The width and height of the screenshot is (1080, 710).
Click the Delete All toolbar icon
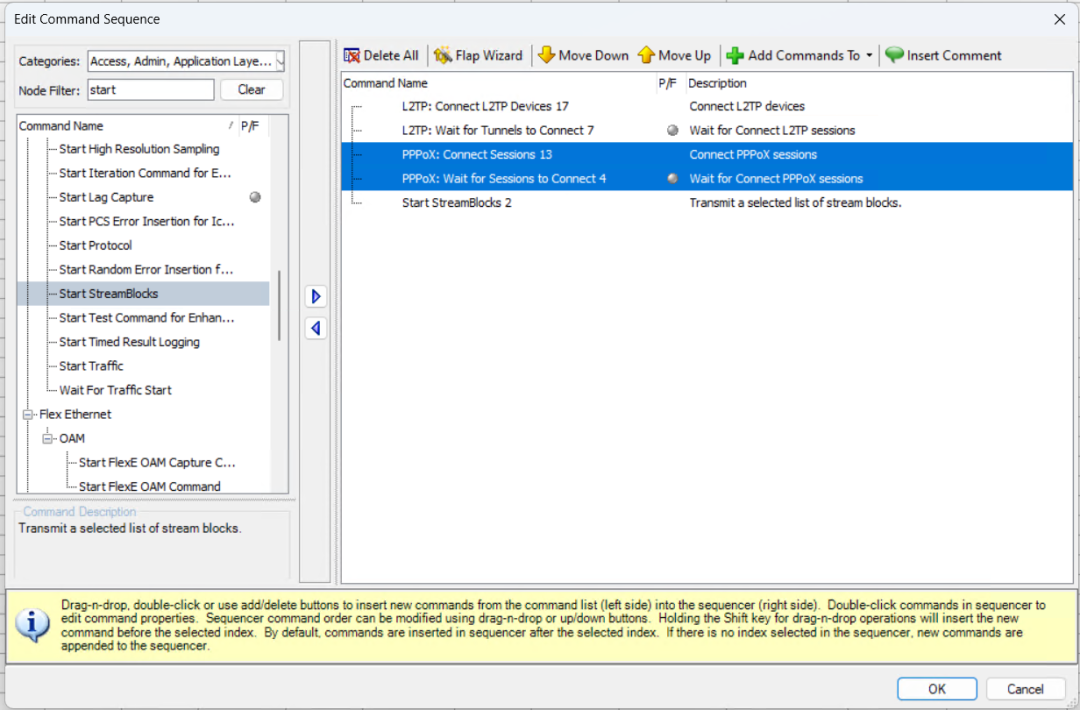pyautogui.click(x=352, y=56)
